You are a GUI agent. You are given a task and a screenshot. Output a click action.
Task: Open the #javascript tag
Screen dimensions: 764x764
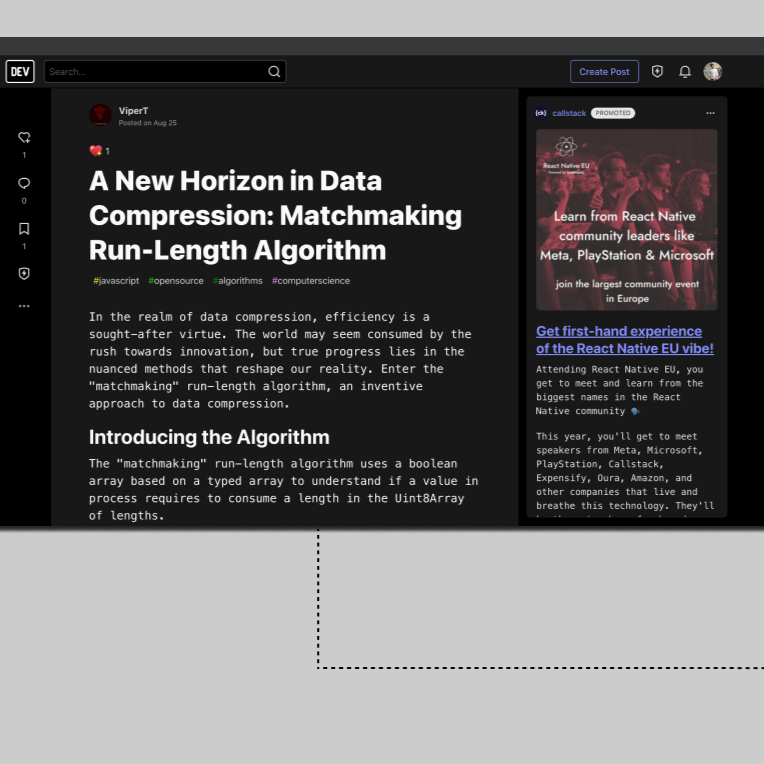pyautogui.click(x=116, y=281)
